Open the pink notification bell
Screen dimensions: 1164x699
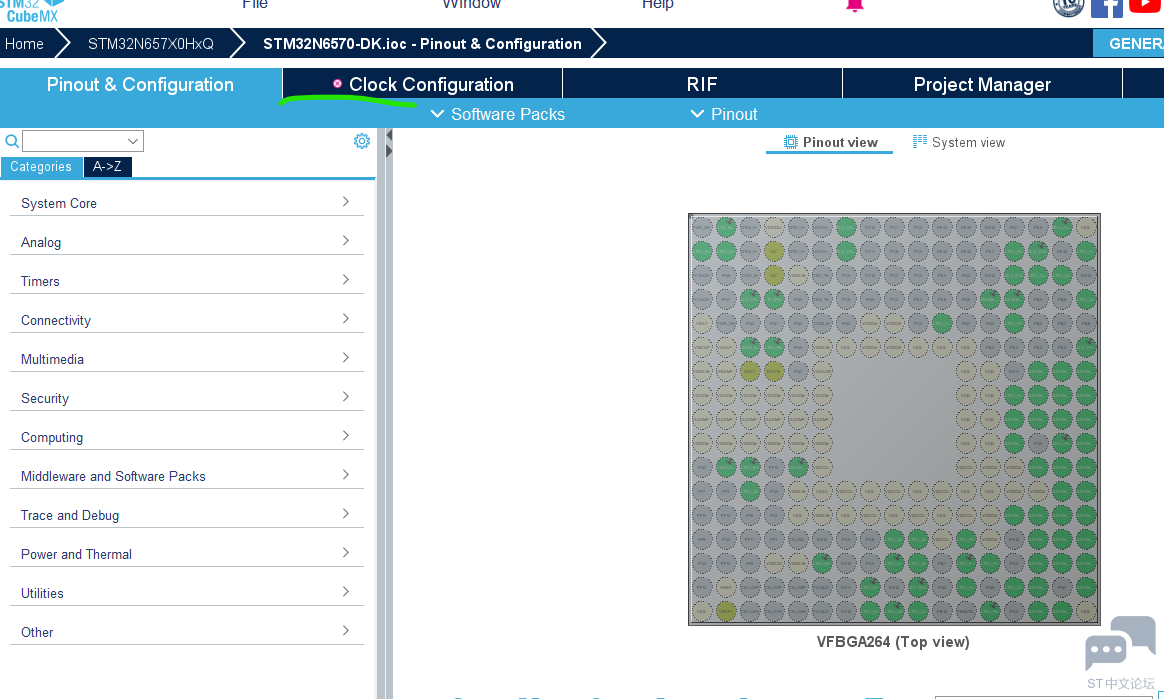[855, 5]
